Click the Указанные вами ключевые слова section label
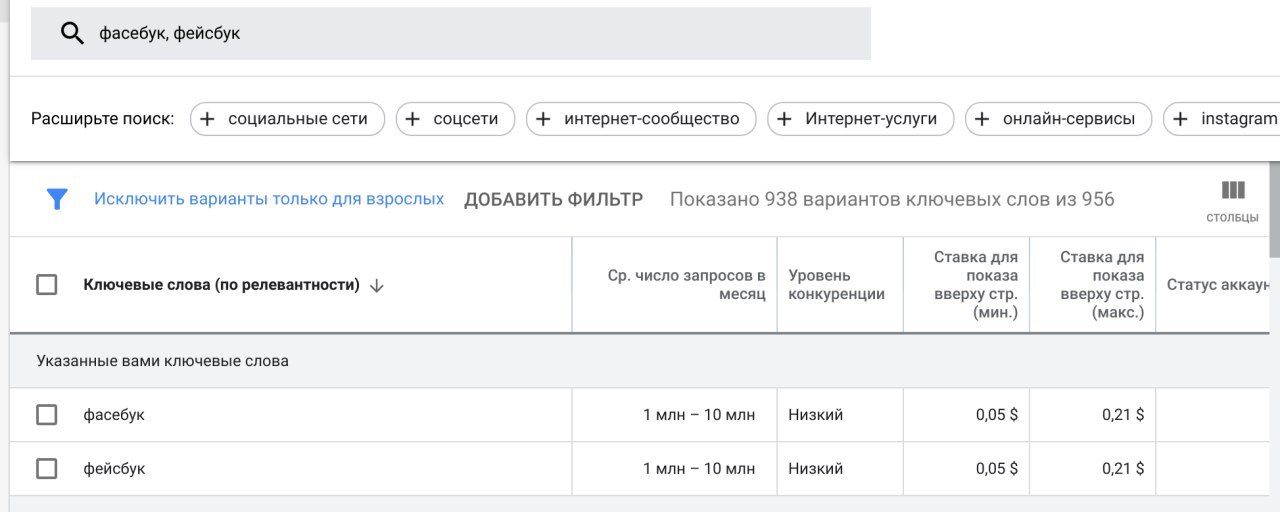 tap(163, 360)
